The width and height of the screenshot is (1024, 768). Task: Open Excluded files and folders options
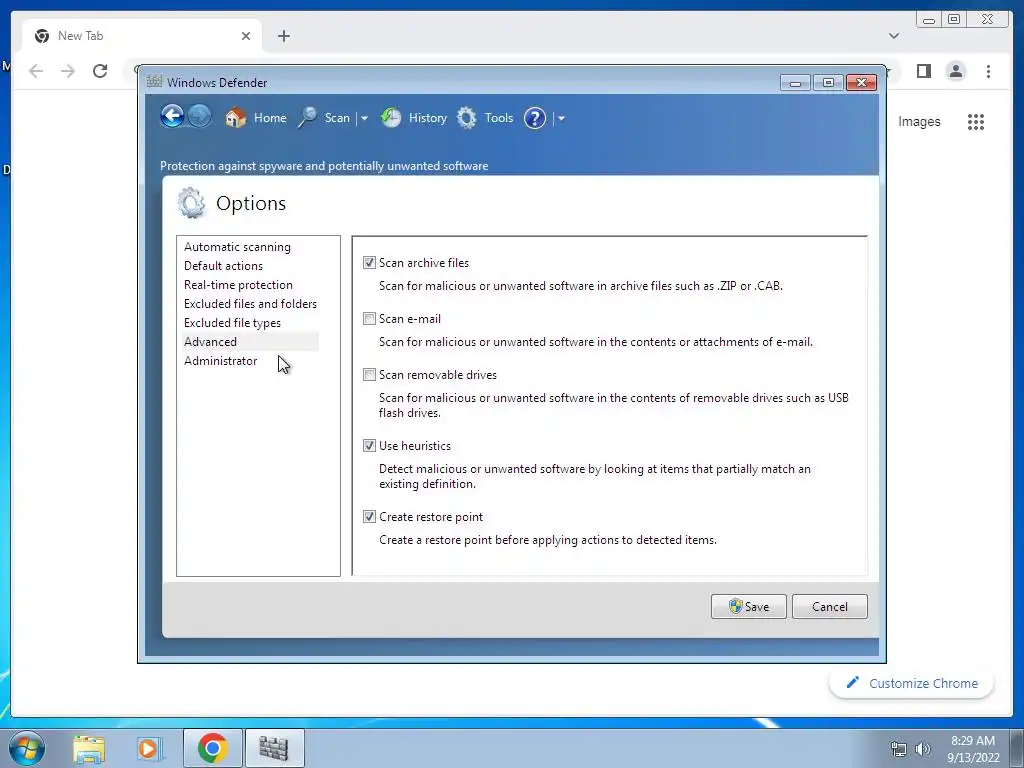(250, 304)
